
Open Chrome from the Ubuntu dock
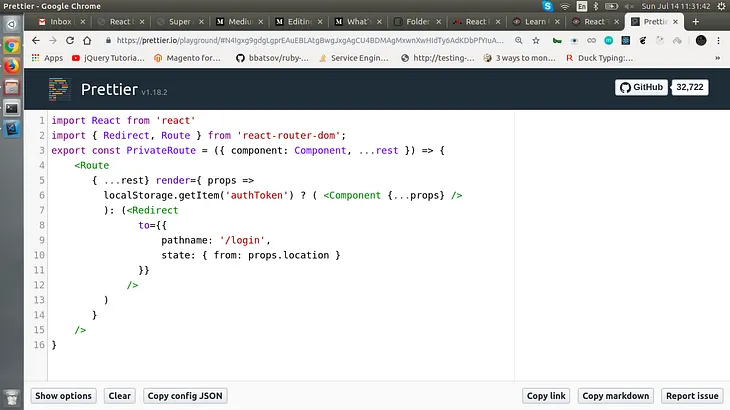click(x=12, y=46)
